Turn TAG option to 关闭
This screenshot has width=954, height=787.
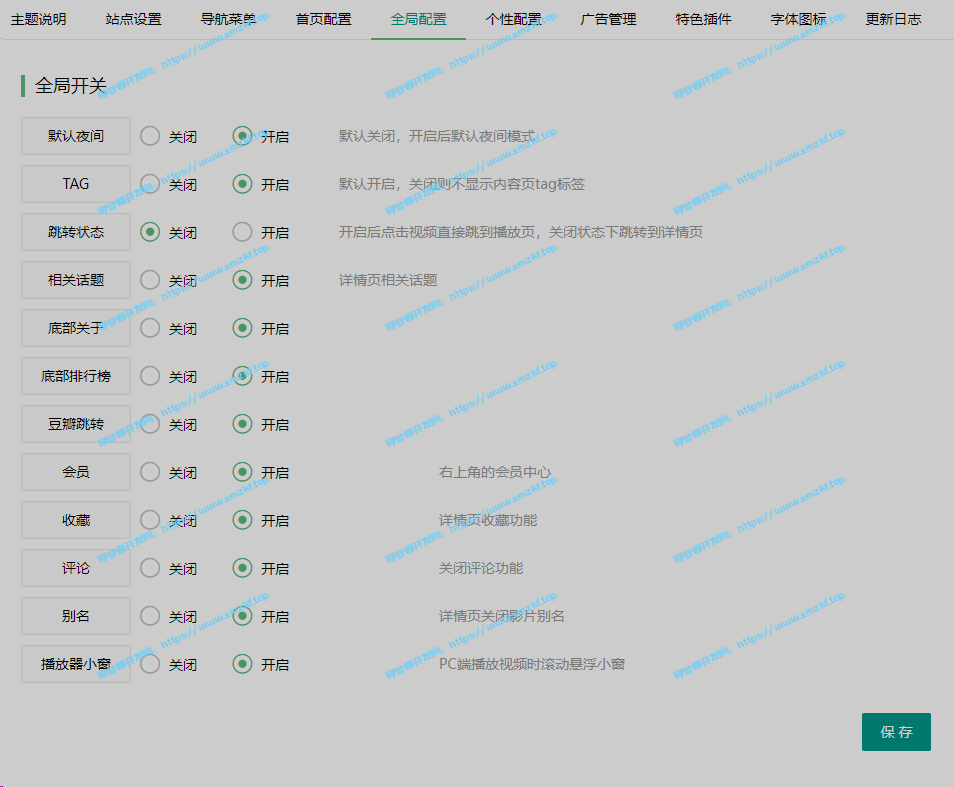coord(150,184)
